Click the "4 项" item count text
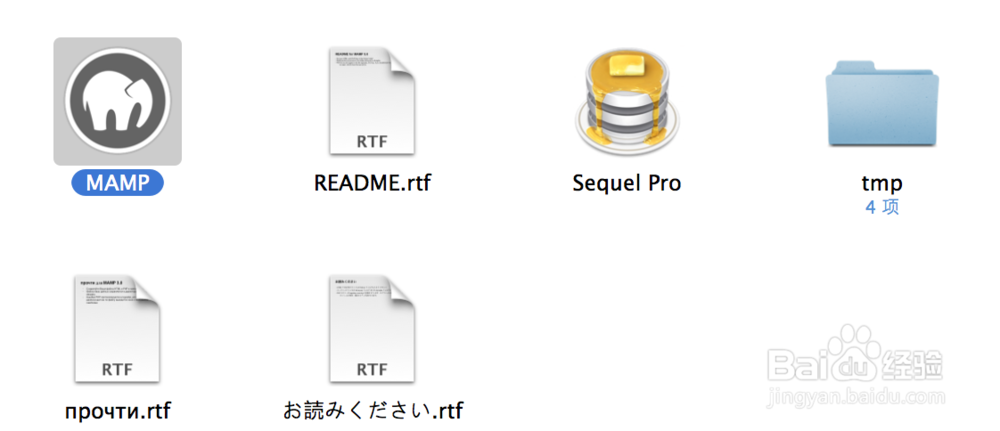 point(882,208)
